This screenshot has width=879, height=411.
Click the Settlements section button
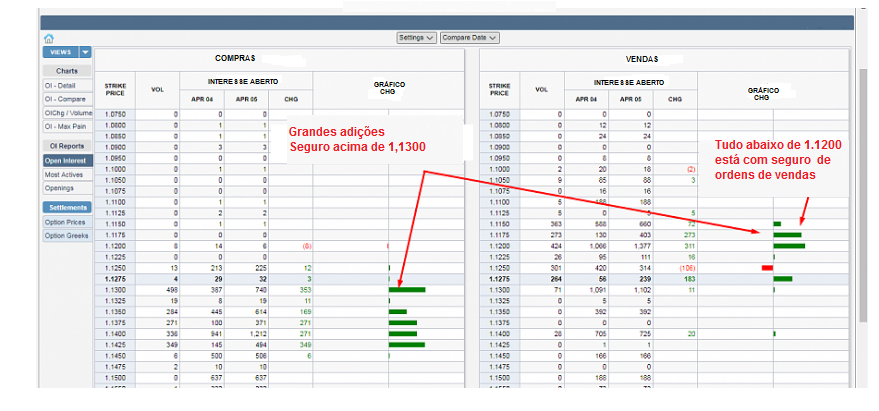[67, 207]
